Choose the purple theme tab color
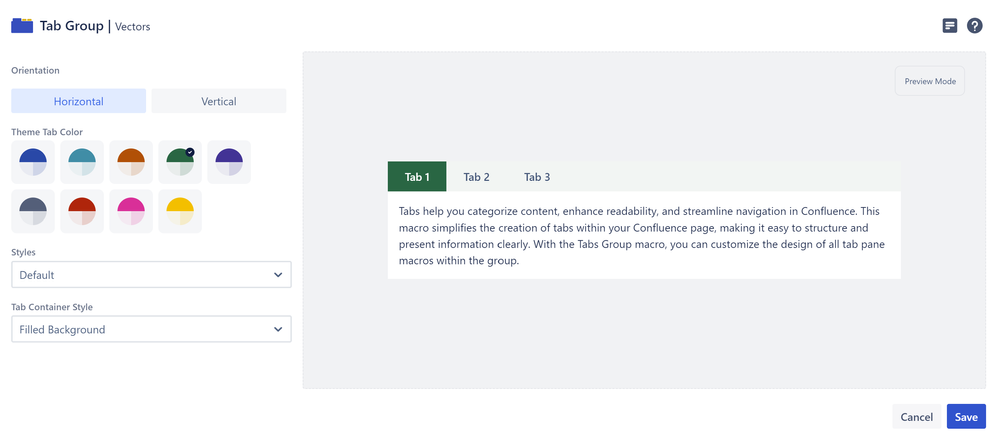 coord(229,162)
